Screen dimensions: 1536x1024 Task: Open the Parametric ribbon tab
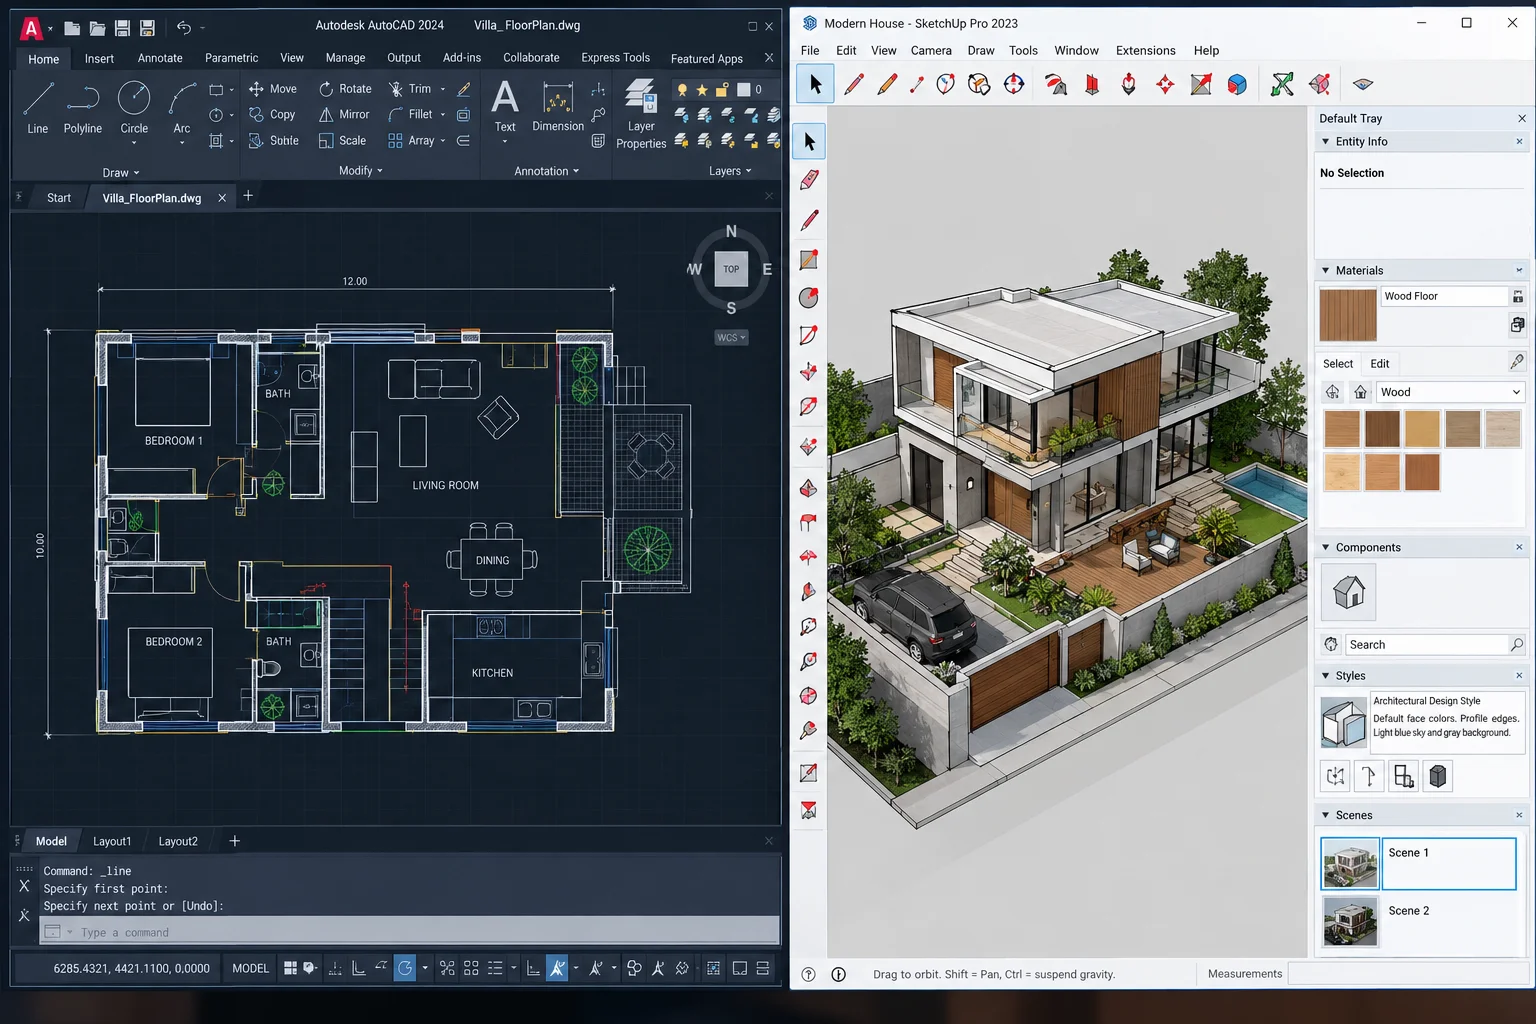pos(231,58)
